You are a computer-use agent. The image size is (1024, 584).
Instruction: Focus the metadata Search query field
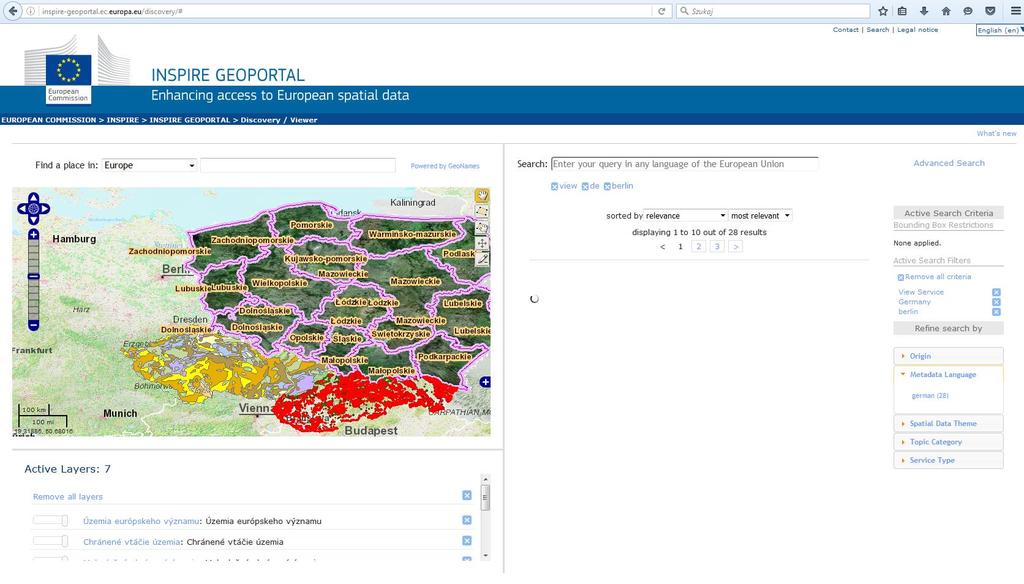pyautogui.click(x=684, y=164)
